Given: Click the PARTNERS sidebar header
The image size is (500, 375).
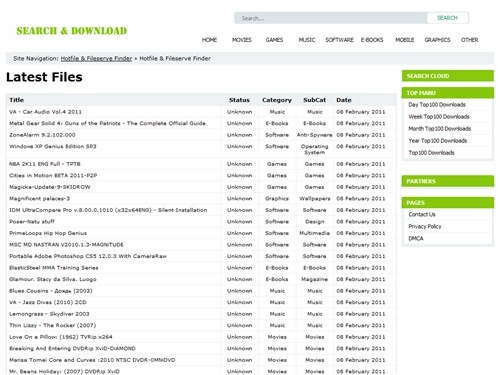Looking at the screenshot, I should pos(448,181).
